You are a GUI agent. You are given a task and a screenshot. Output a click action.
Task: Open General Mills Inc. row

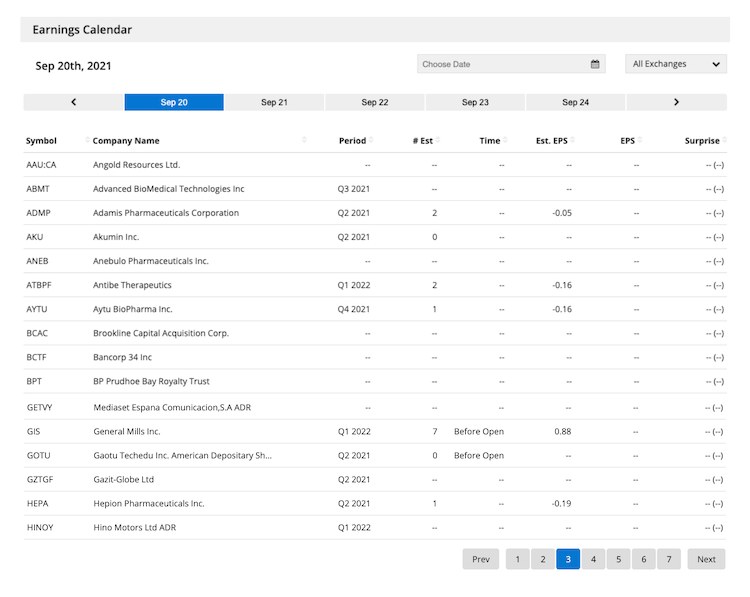[126, 431]
